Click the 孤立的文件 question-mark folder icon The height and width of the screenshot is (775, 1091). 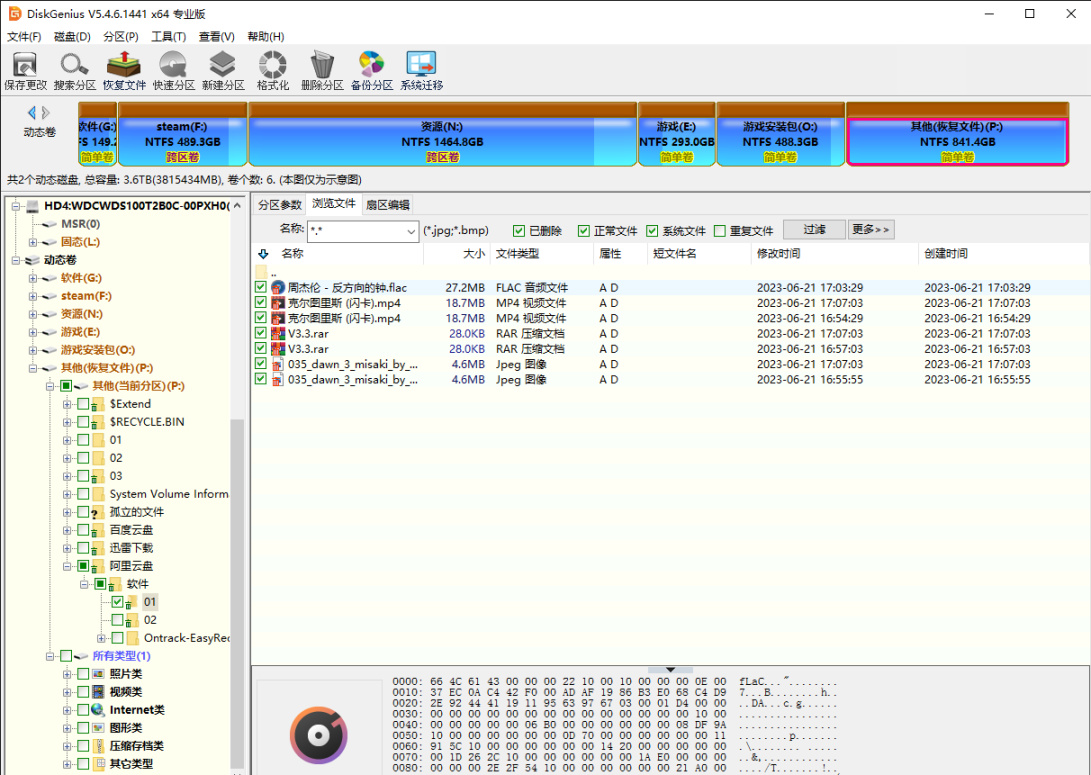point(99,512)
